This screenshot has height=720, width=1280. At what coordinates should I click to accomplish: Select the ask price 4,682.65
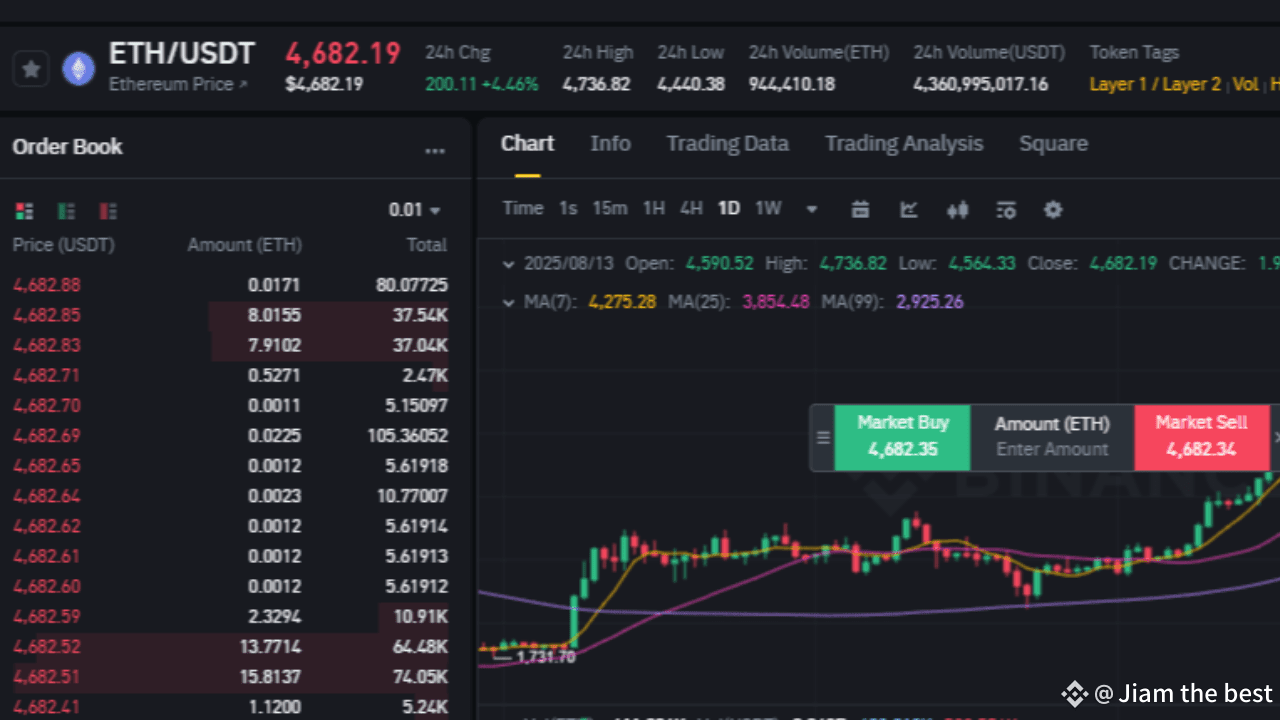tap(47, 465)
